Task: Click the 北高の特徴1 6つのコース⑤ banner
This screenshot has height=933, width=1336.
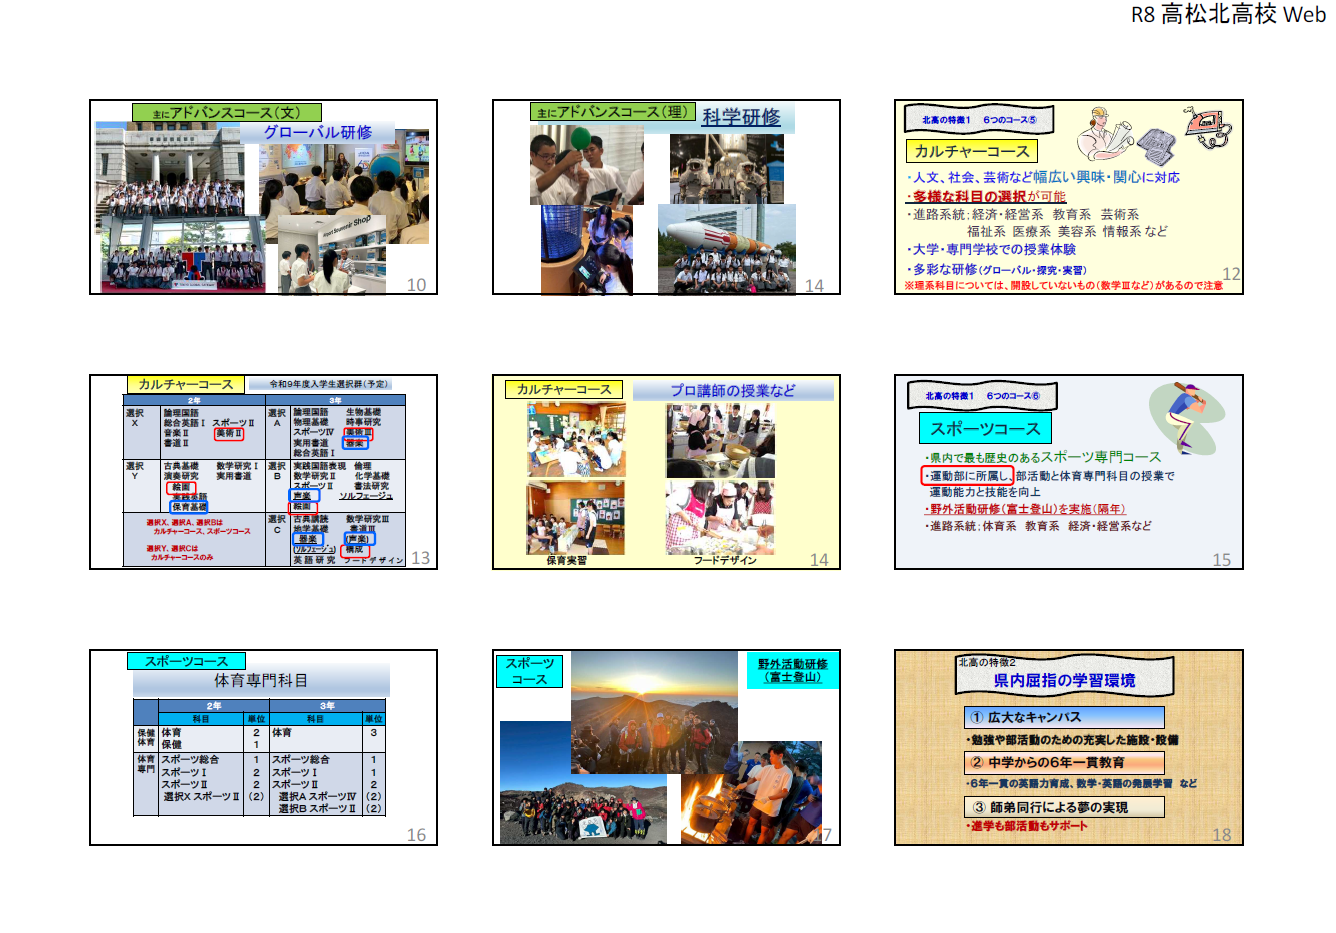Action: click(x=979, y=120)
